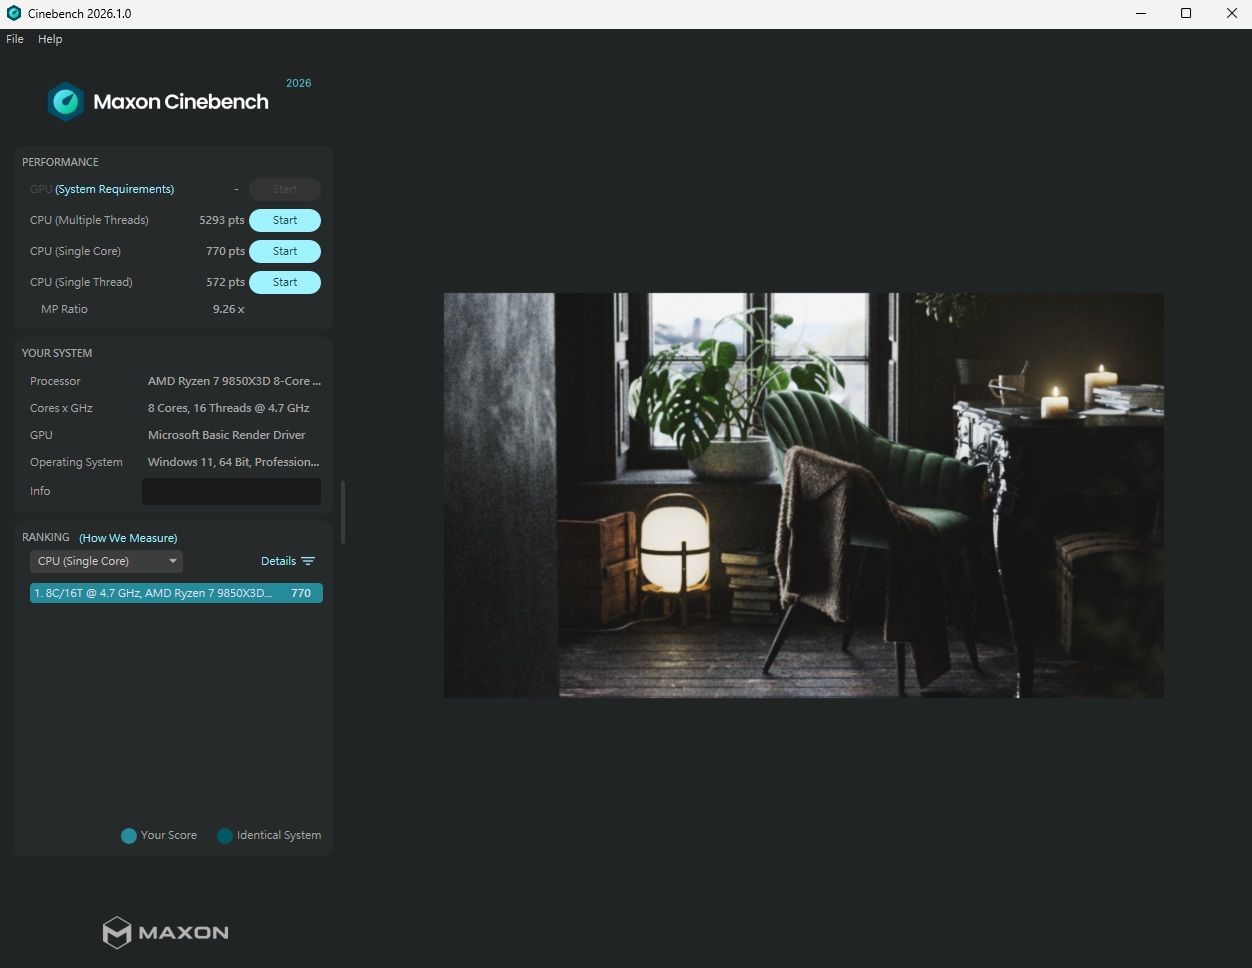Screen dimensions: 1252x968
Task: Start the CPU (Single Thread) benchmark
Action: pyautogui.click(x=285, y=282)
